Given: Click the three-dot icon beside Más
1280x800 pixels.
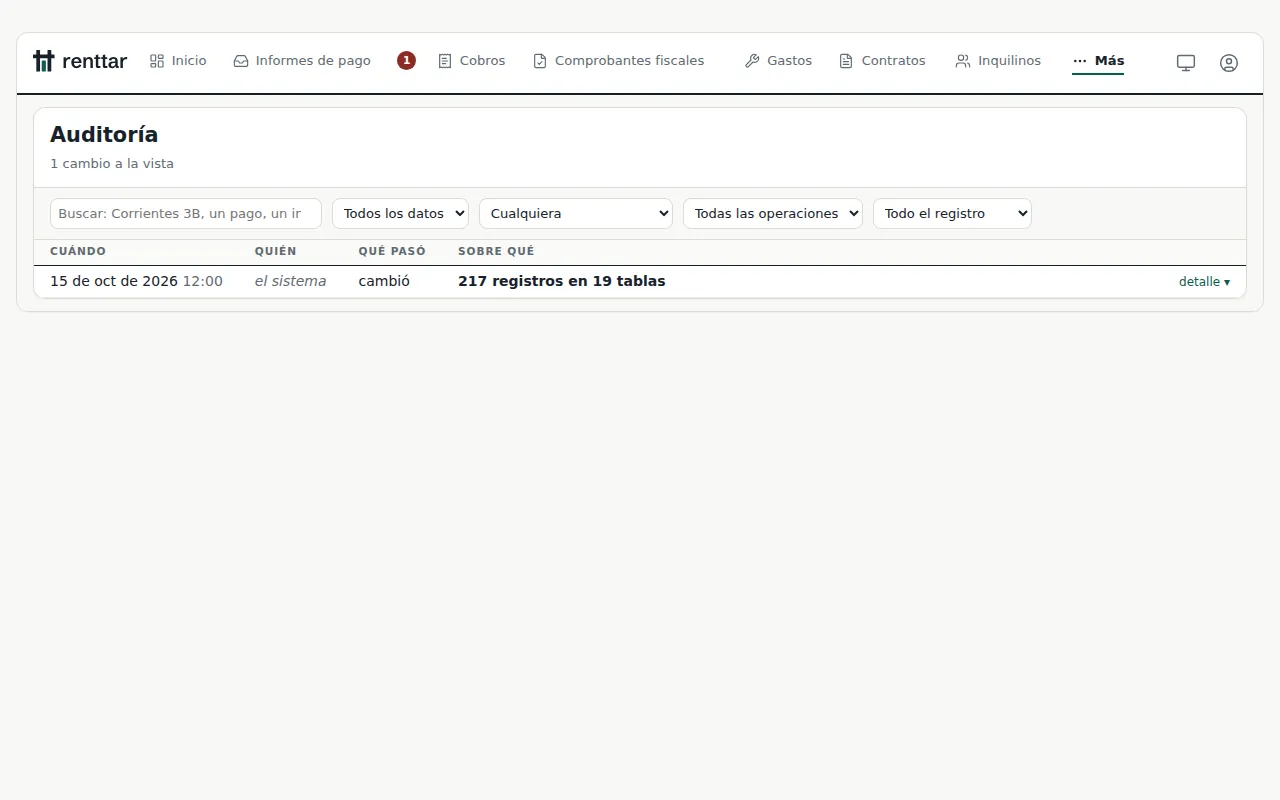Looking at the screenshot, I should (x=1080, y=61).
